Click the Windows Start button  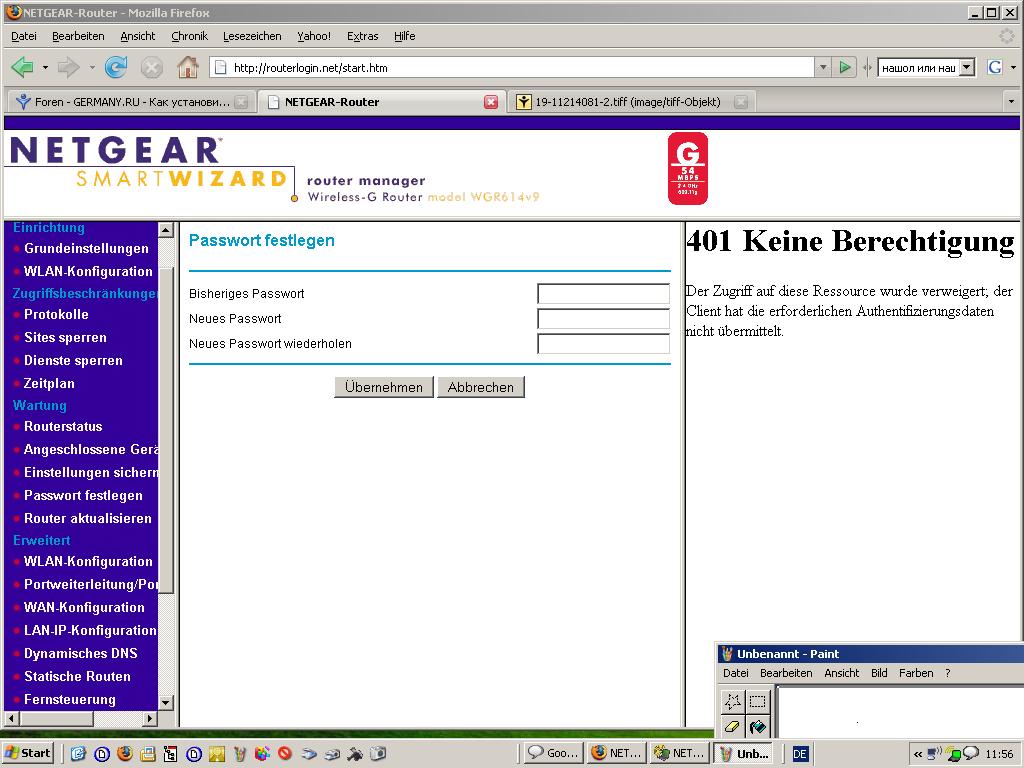click(x=28, y=754)
